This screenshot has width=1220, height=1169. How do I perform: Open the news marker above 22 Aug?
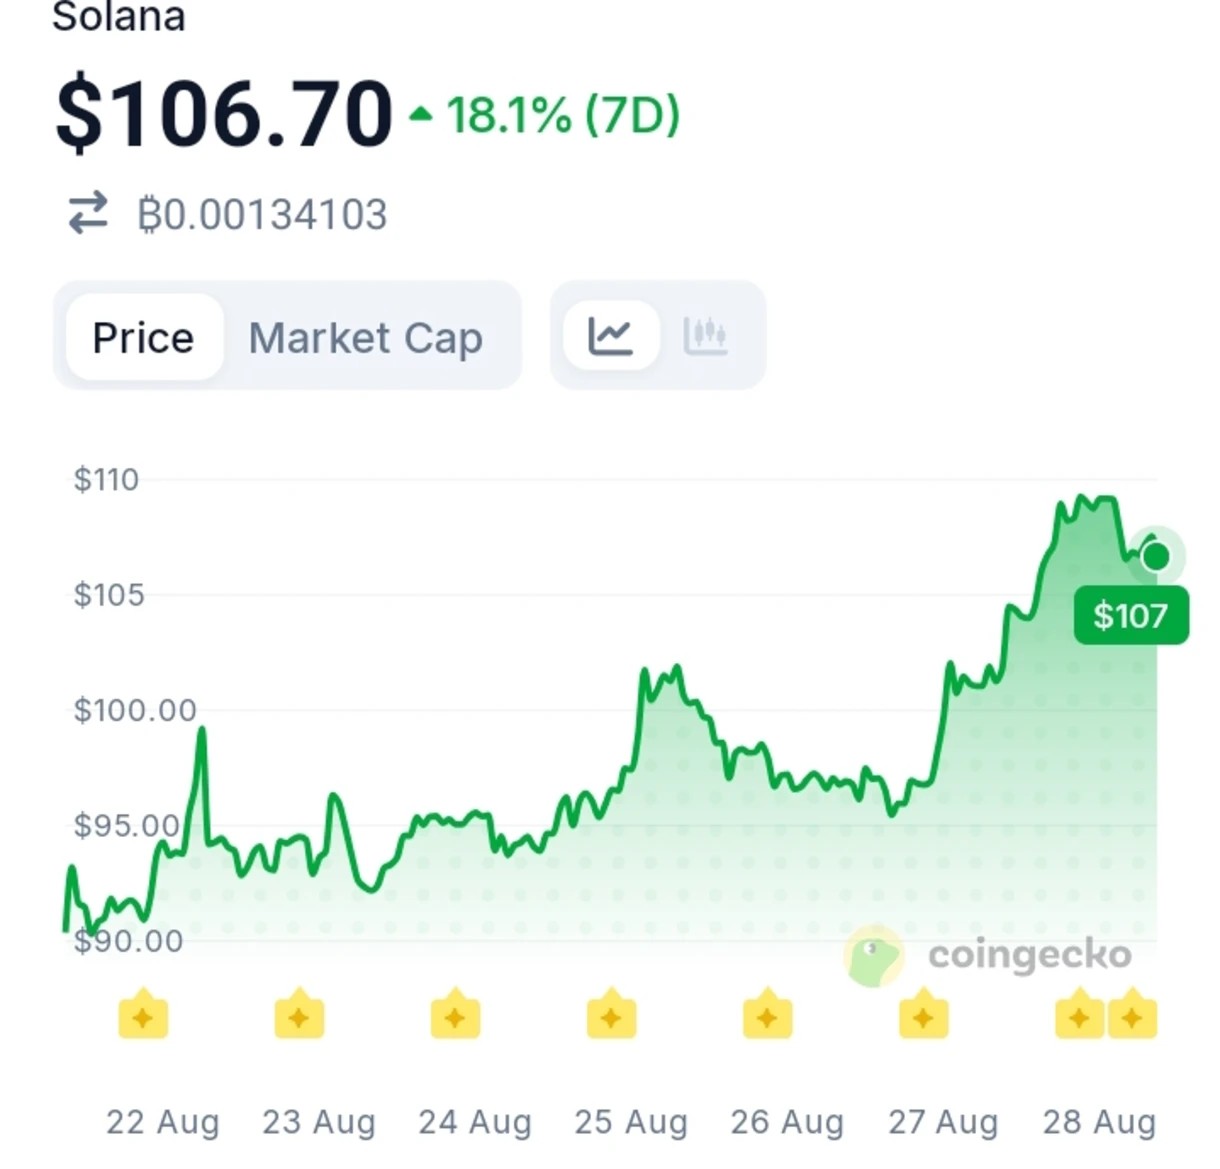(x=143, y=1014)
